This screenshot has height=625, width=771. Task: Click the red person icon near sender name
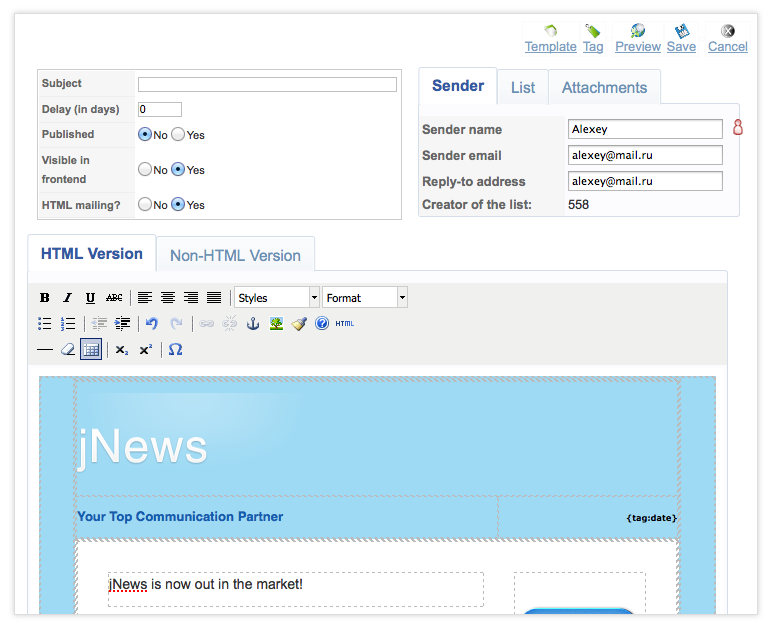coord(738,127)
